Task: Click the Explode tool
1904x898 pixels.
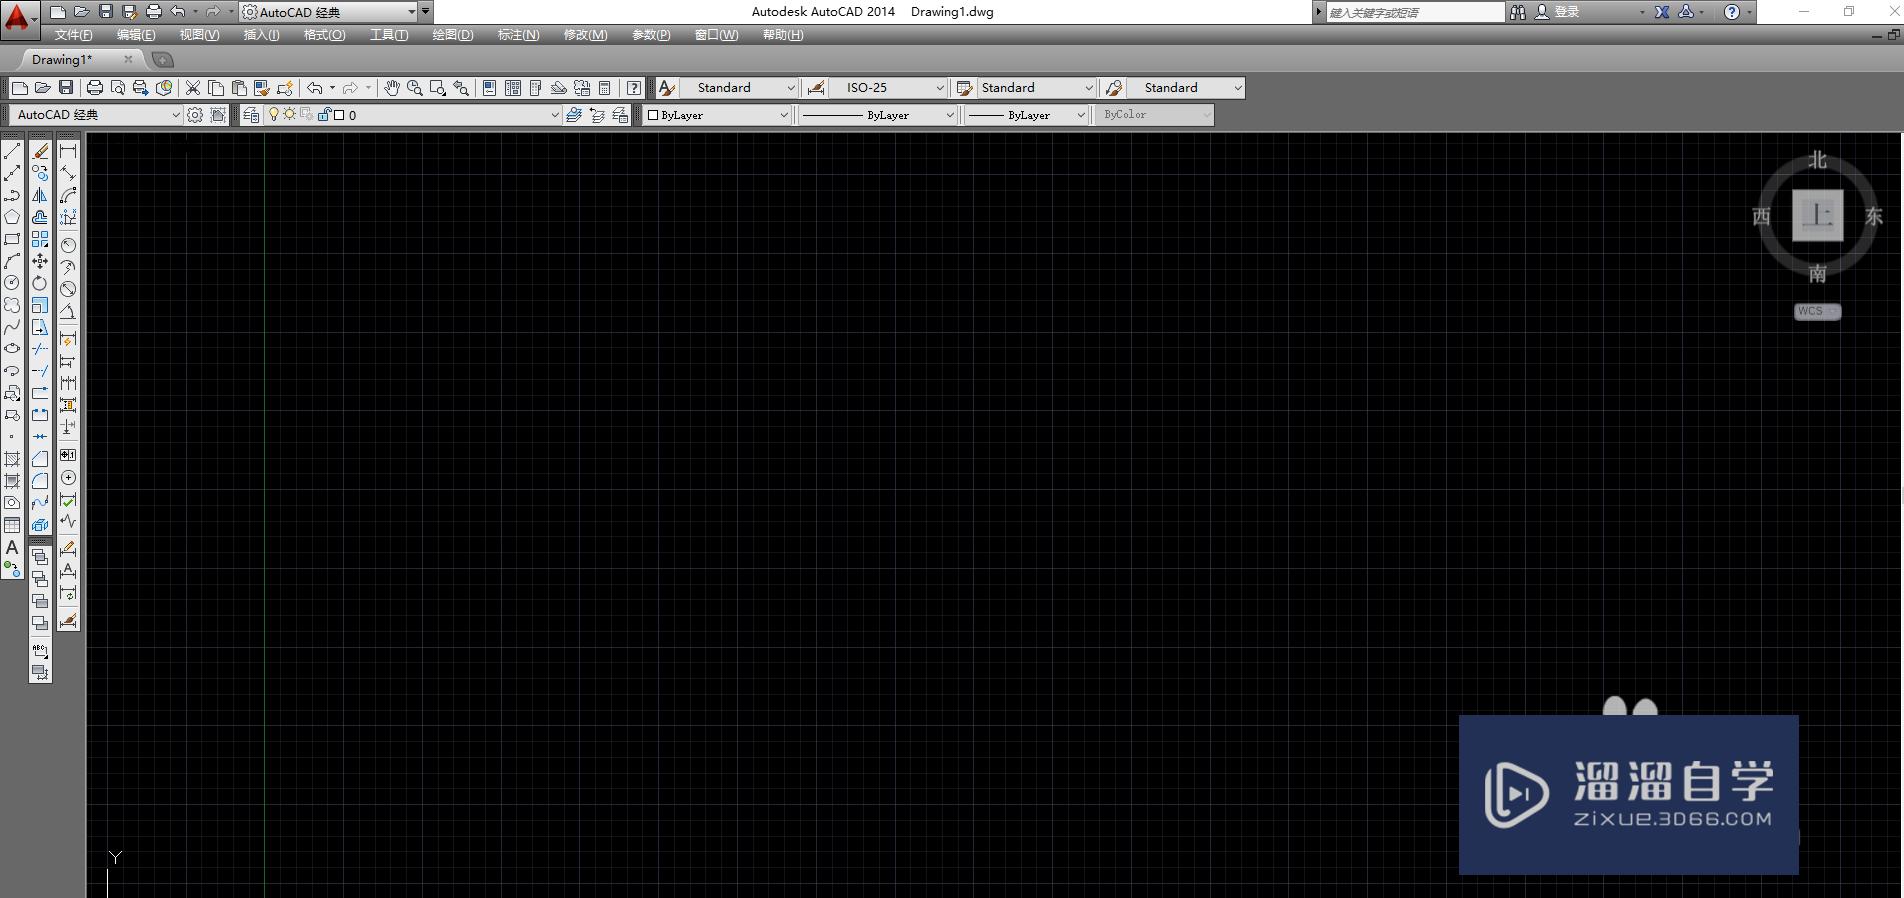Action: coord(40,525)
